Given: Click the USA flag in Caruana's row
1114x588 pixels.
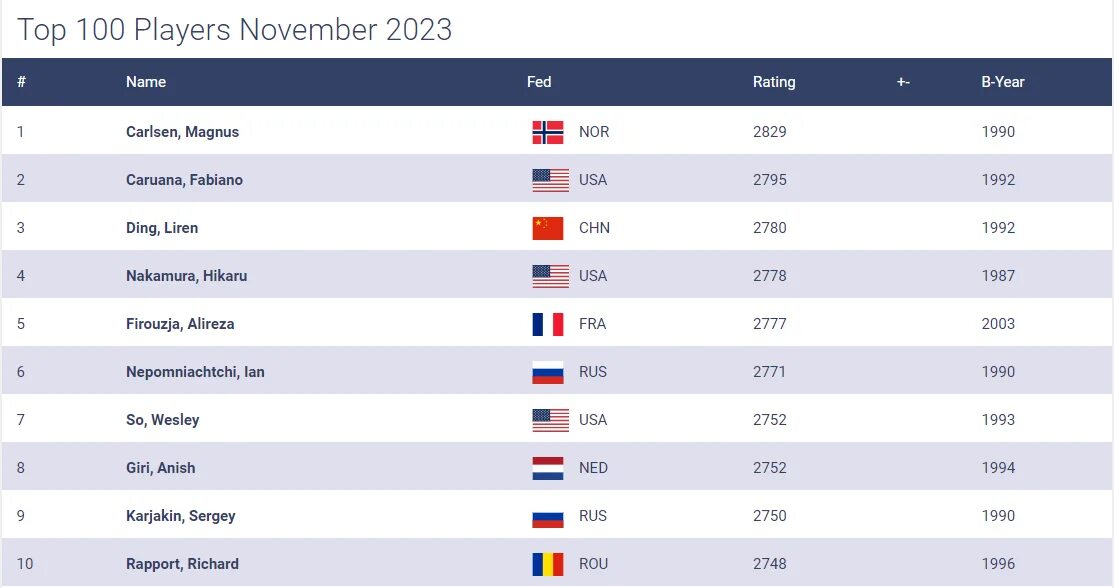Looking at the screenshot, I should tap(551, 180).
